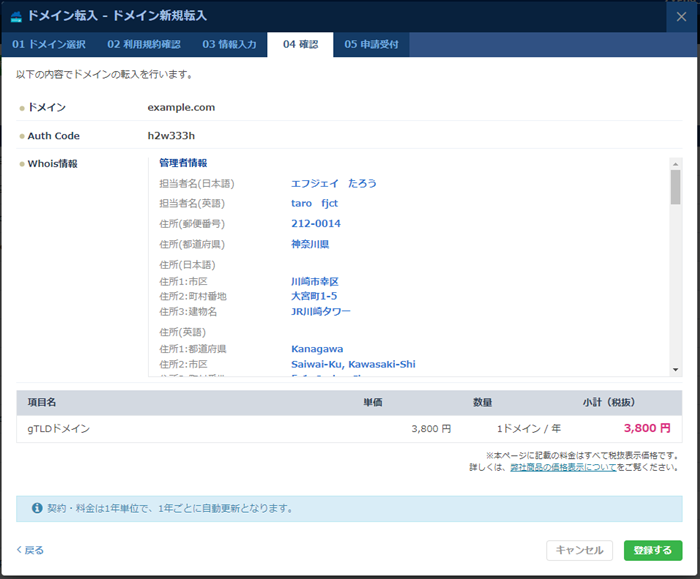The width and height of the screenshot is (700, 579).
Task: Click the 小計（税抜） column header
Action: tap(608, 402)
